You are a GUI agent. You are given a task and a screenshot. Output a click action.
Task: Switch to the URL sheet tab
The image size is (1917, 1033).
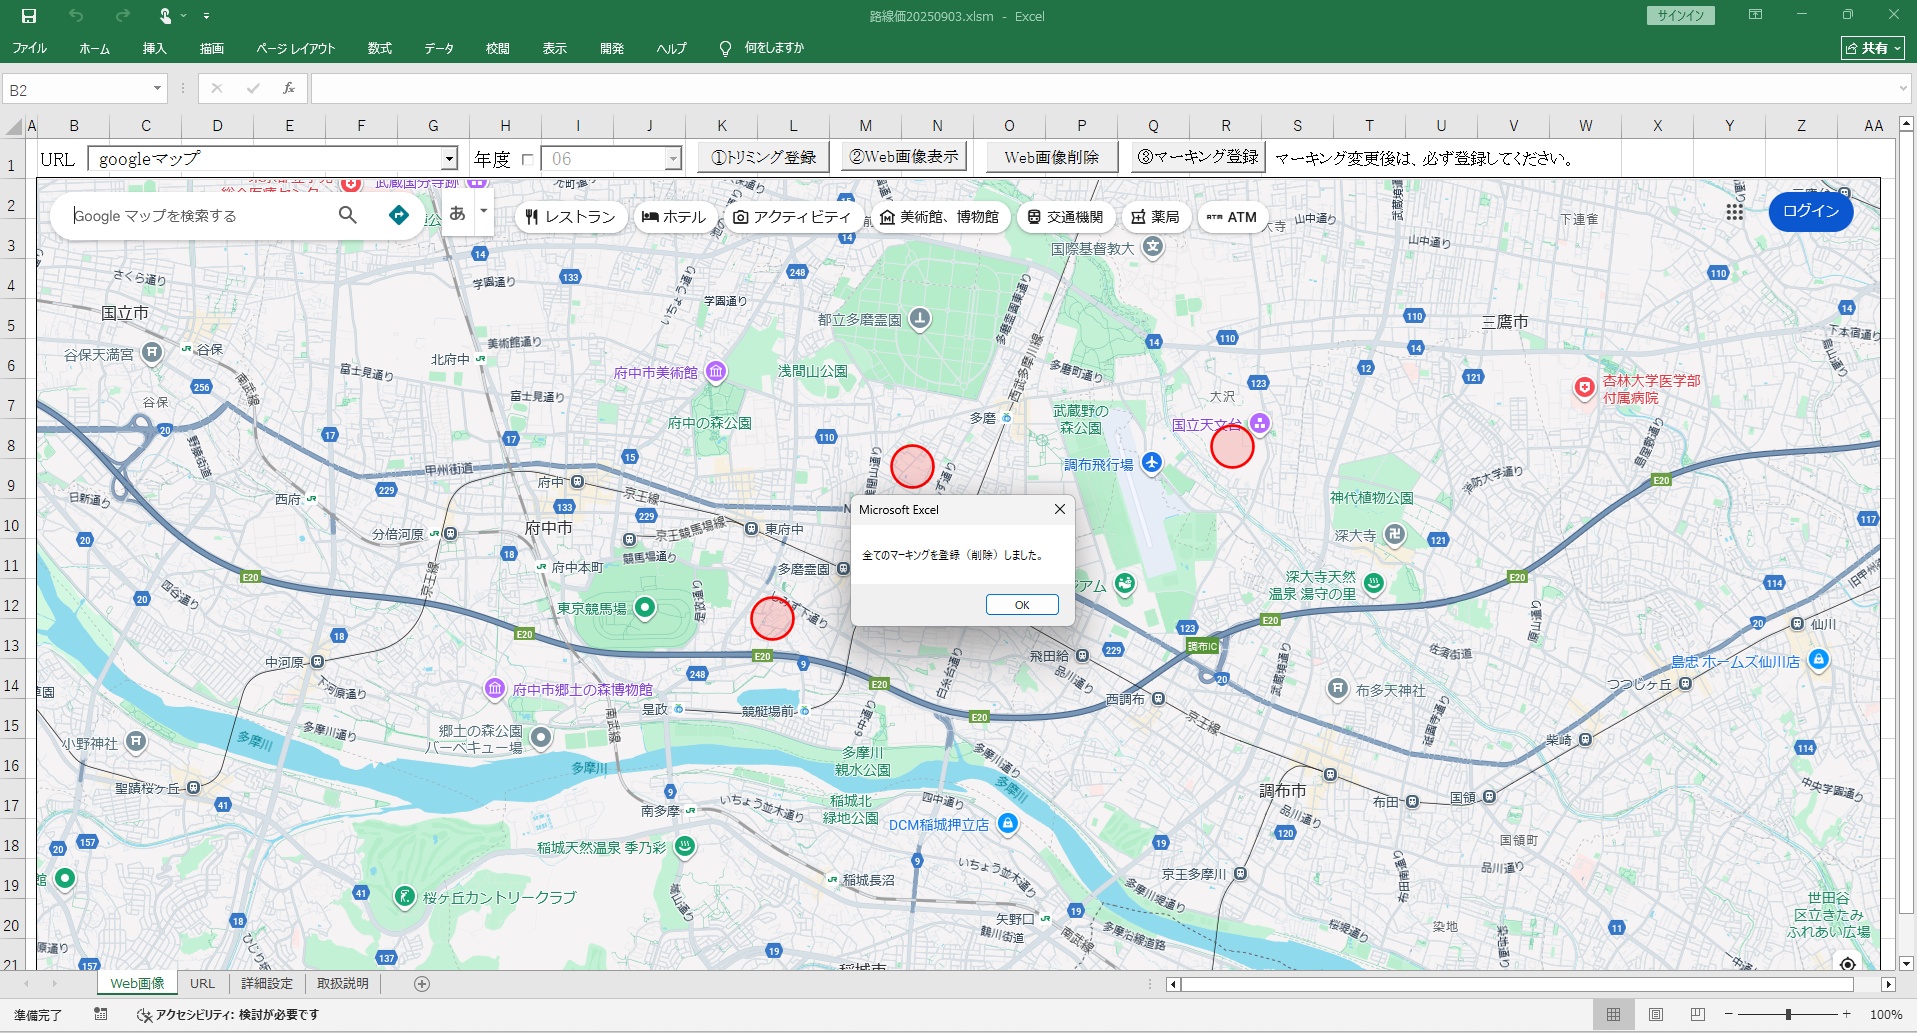pyautogui.click(x=202, y=983)
